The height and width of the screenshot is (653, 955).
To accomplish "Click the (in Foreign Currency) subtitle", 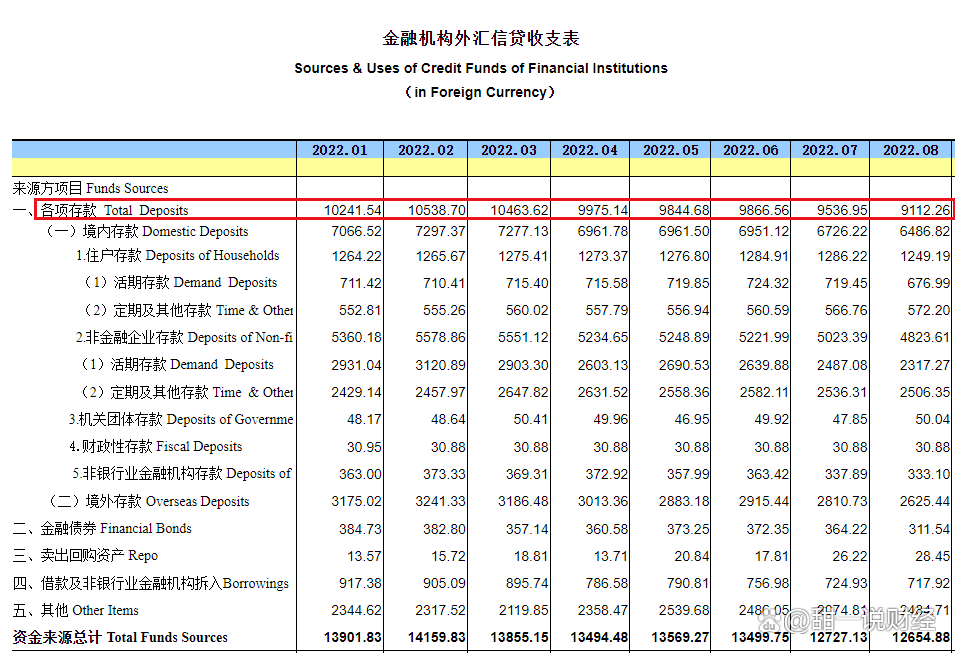I will [481, 92].
